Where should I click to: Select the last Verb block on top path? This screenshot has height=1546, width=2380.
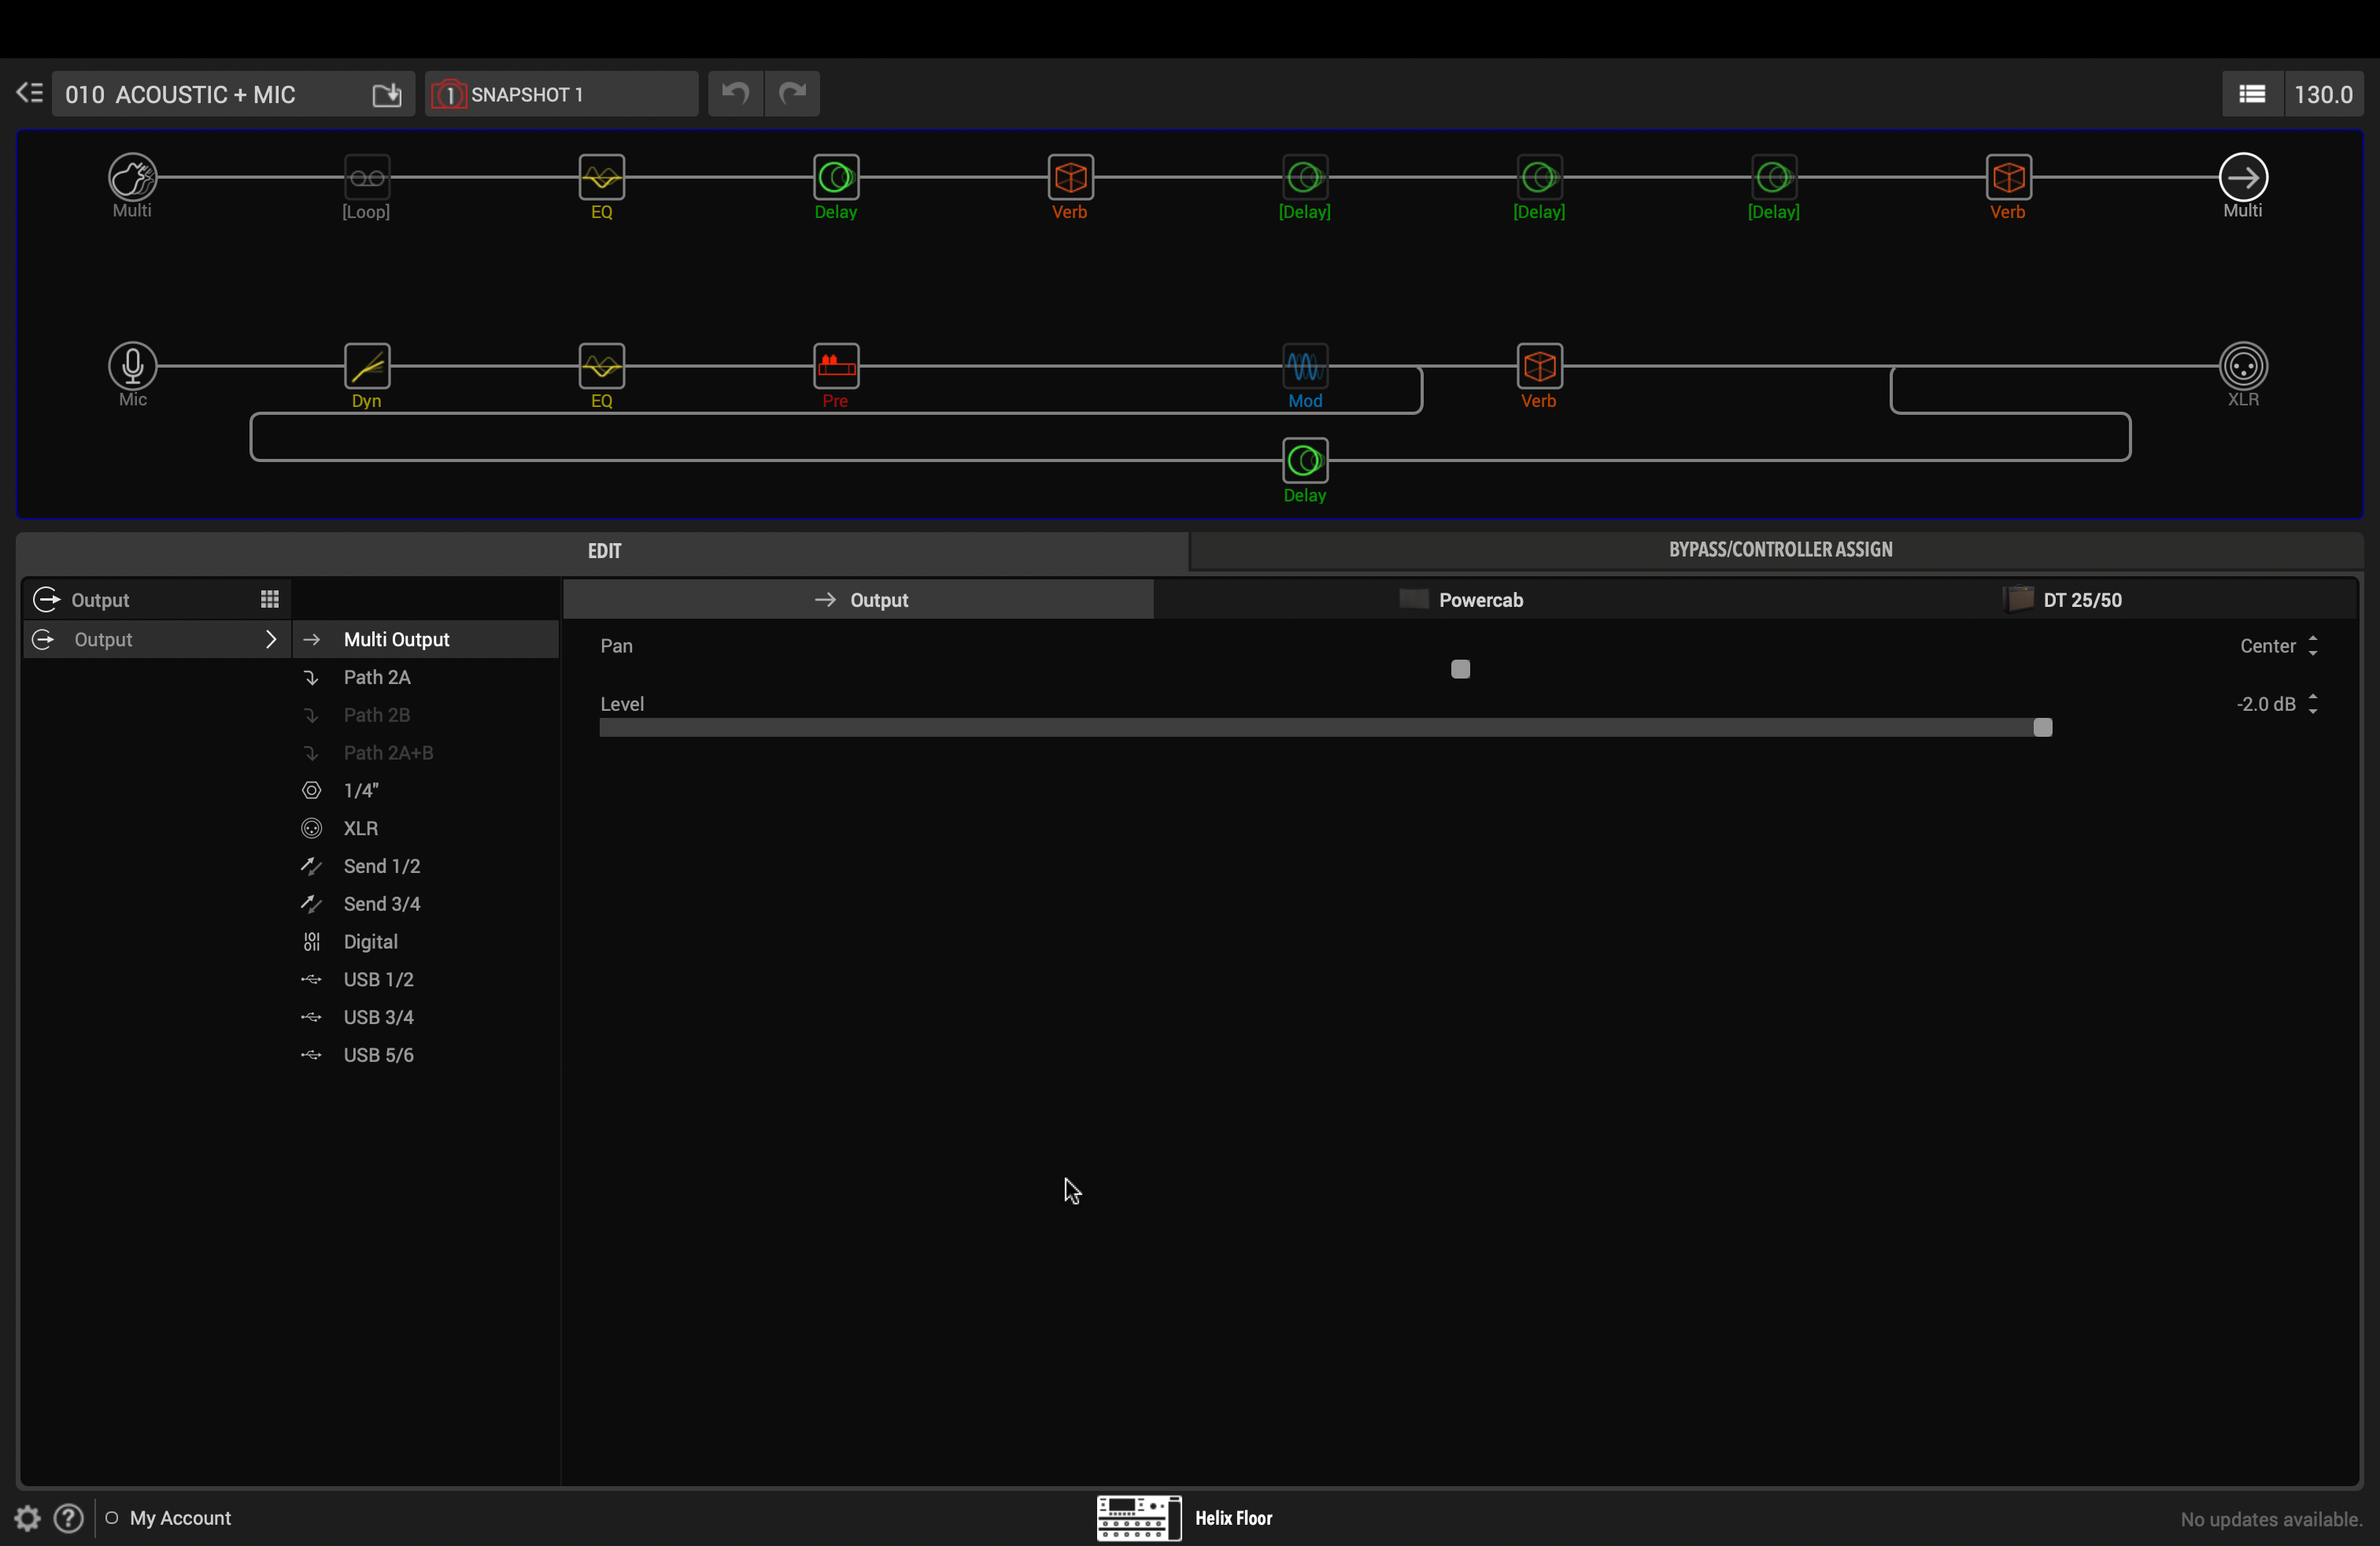[x=2009, y=178]
